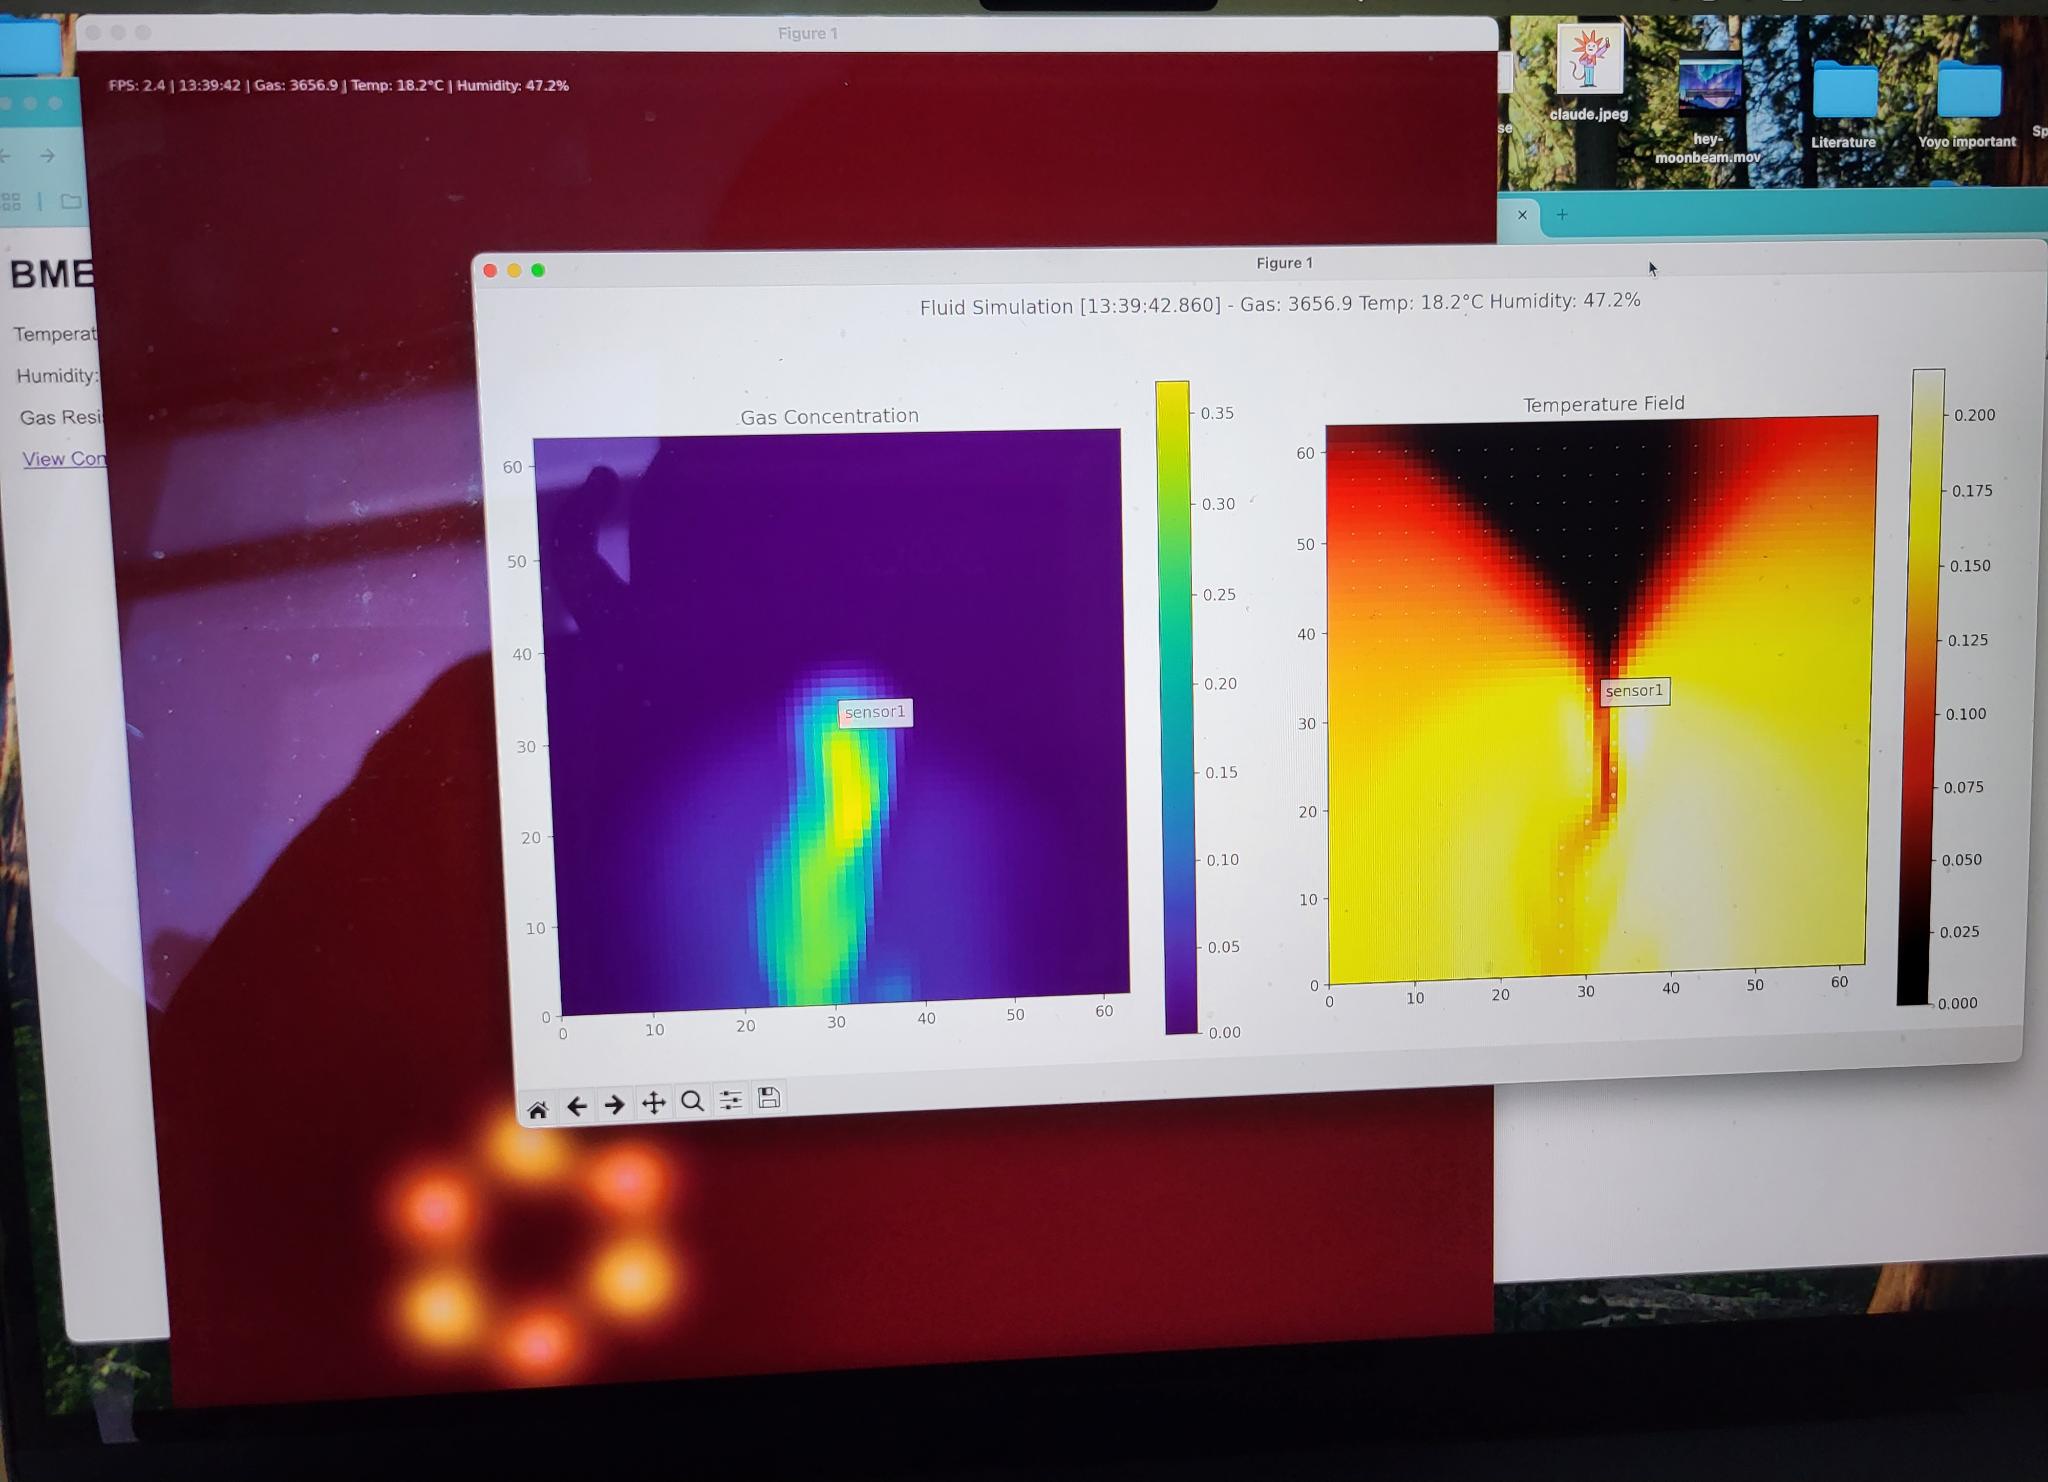Viewport: 2048px width, 1482px height.
Task: Click the Fluid Simulation title text
Action: pyautogui.click(x=1280, y=303)
